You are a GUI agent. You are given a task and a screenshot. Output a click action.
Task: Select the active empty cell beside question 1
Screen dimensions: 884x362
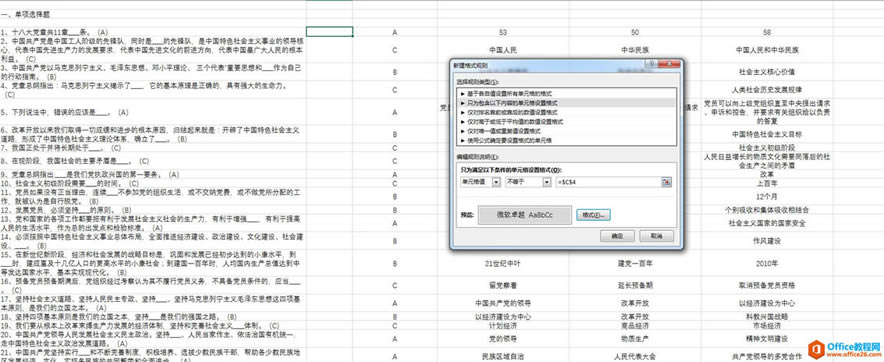click(329, 32)
